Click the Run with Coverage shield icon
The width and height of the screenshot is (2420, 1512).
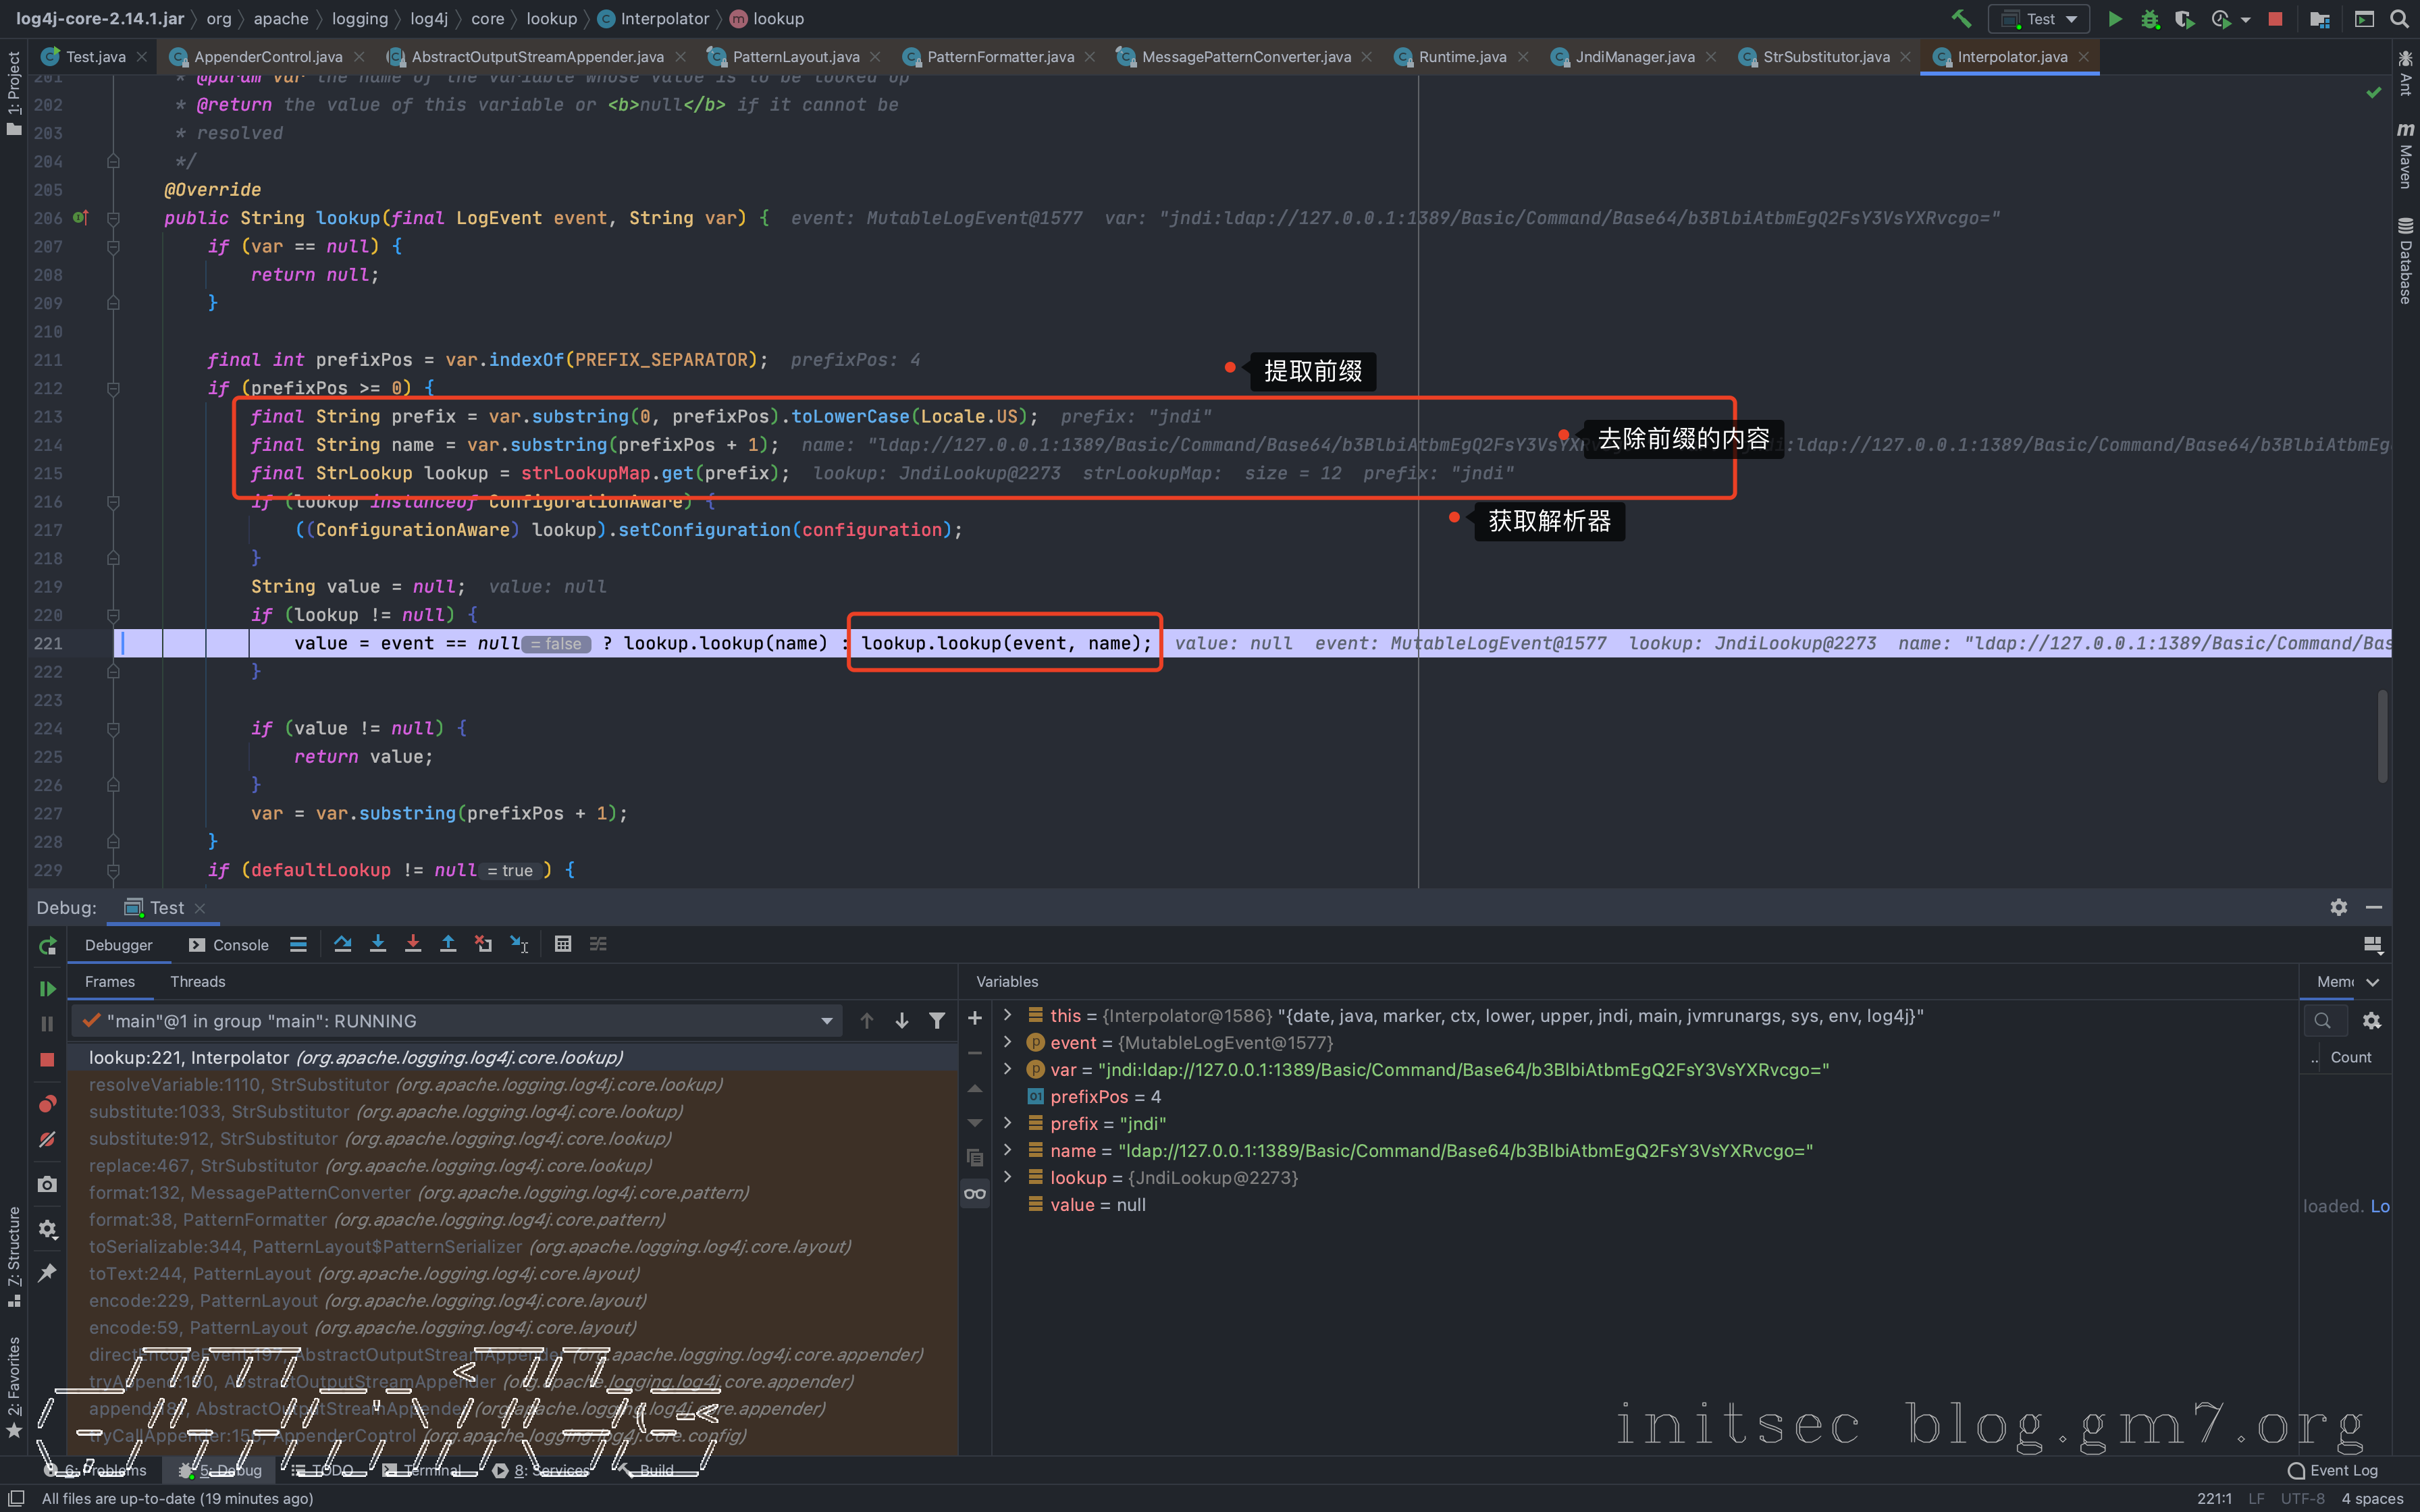(x=2184, y=19)
